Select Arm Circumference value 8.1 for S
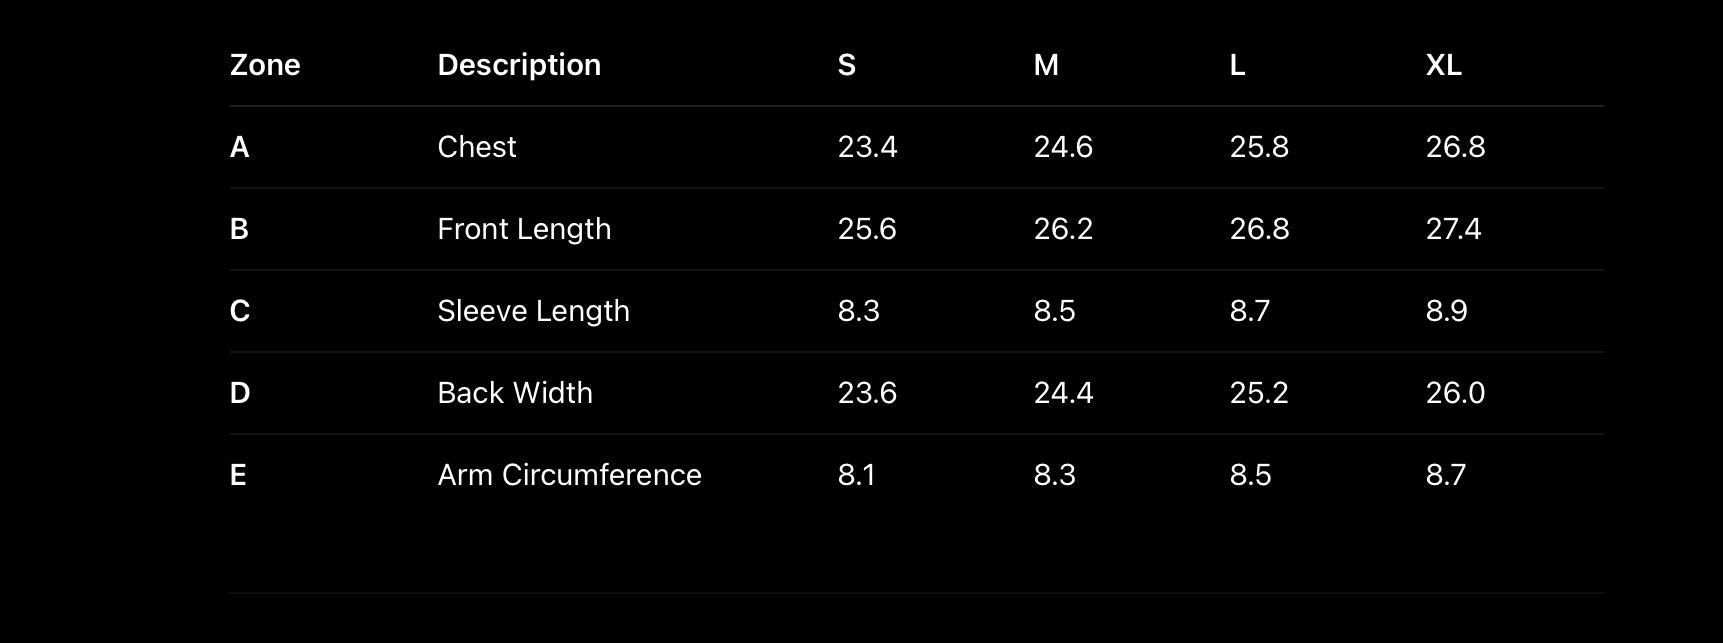Viewport: 1723px width, 643px height. [x=856, y=475]
